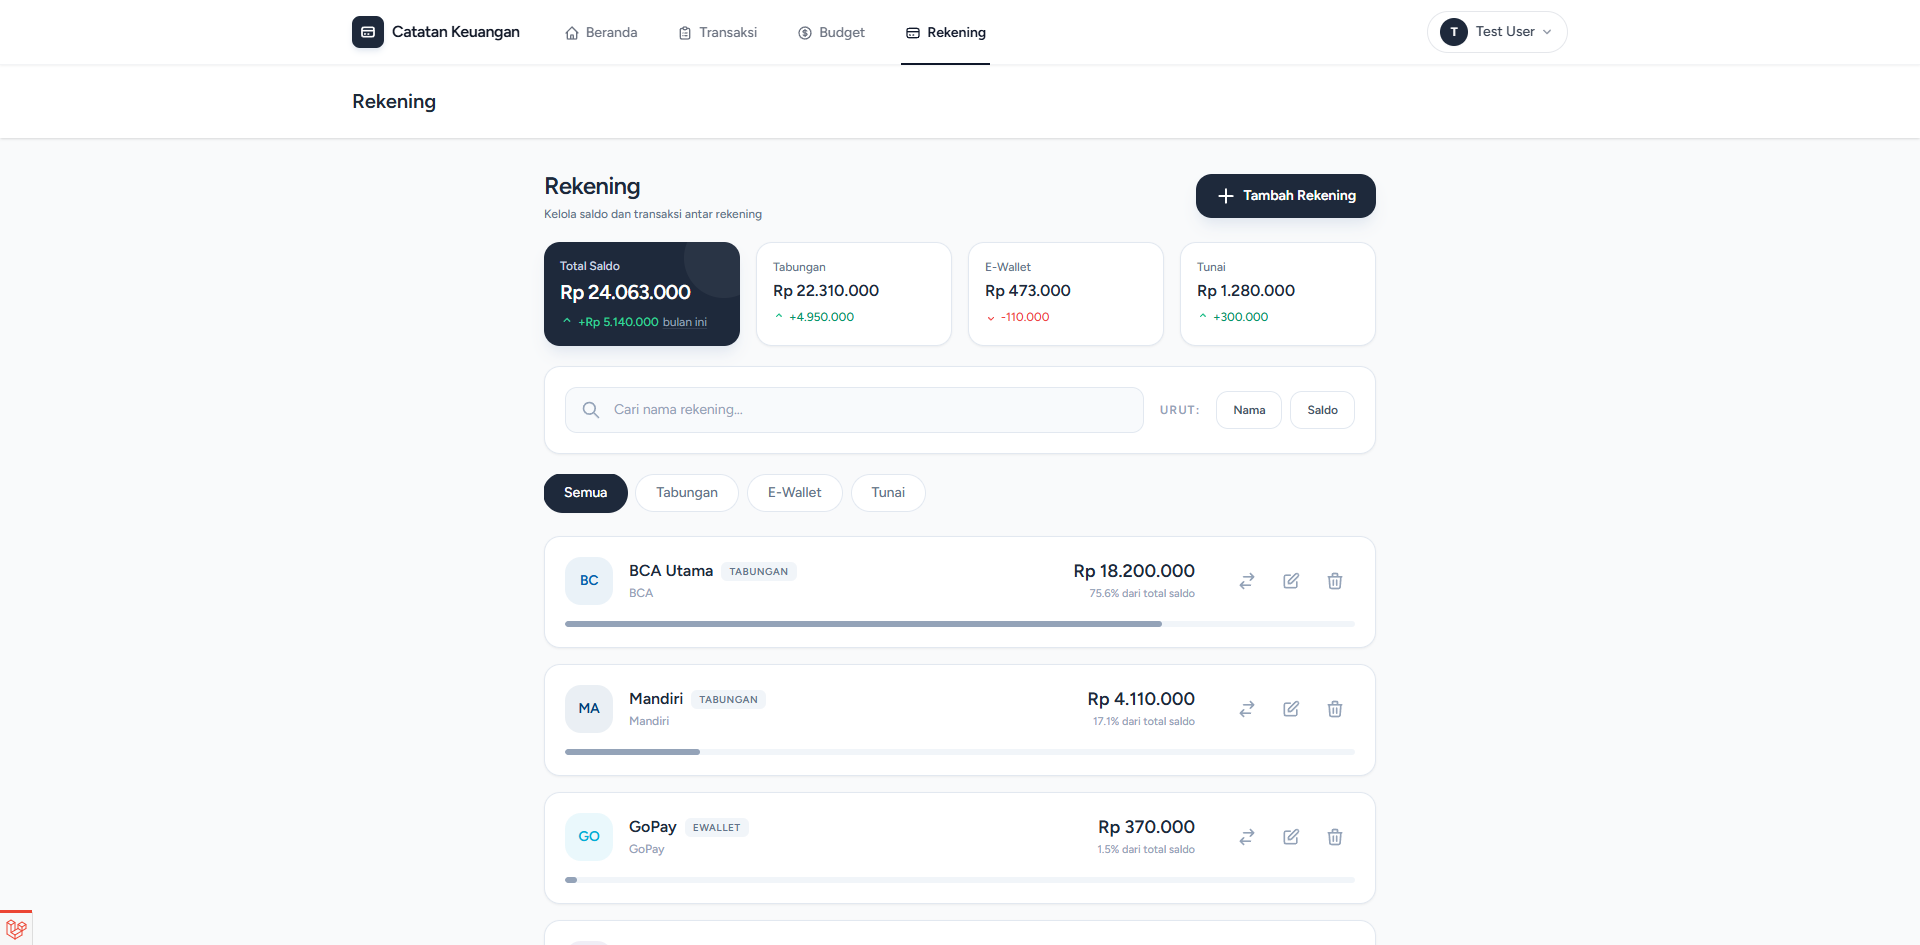Show only E-Wallet accounts
1920x945 pixels.
click(x=794, y=493)
